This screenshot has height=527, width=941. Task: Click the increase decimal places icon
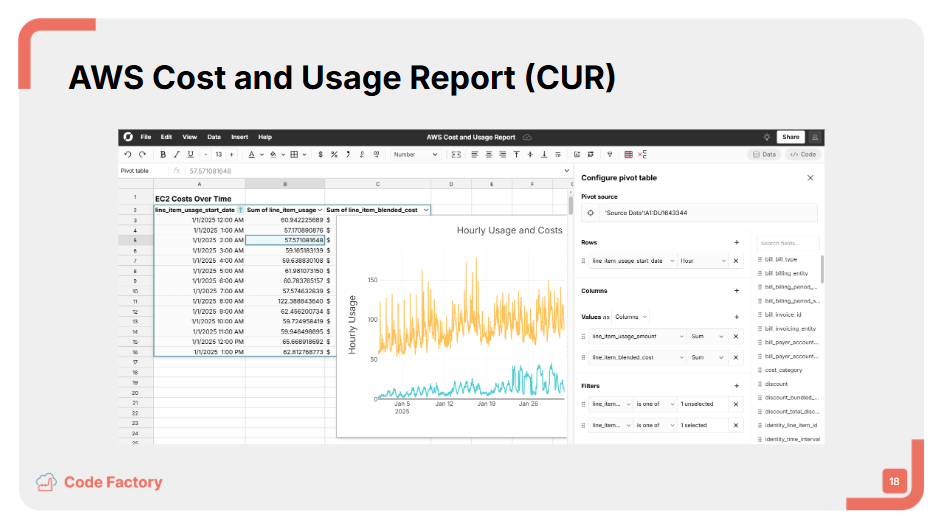click(x=376, y=155)
